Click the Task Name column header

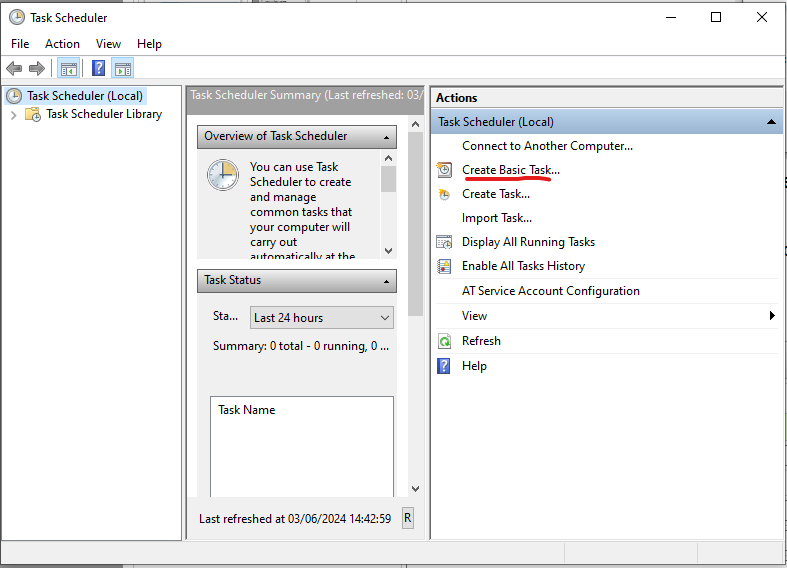[246, 410]
